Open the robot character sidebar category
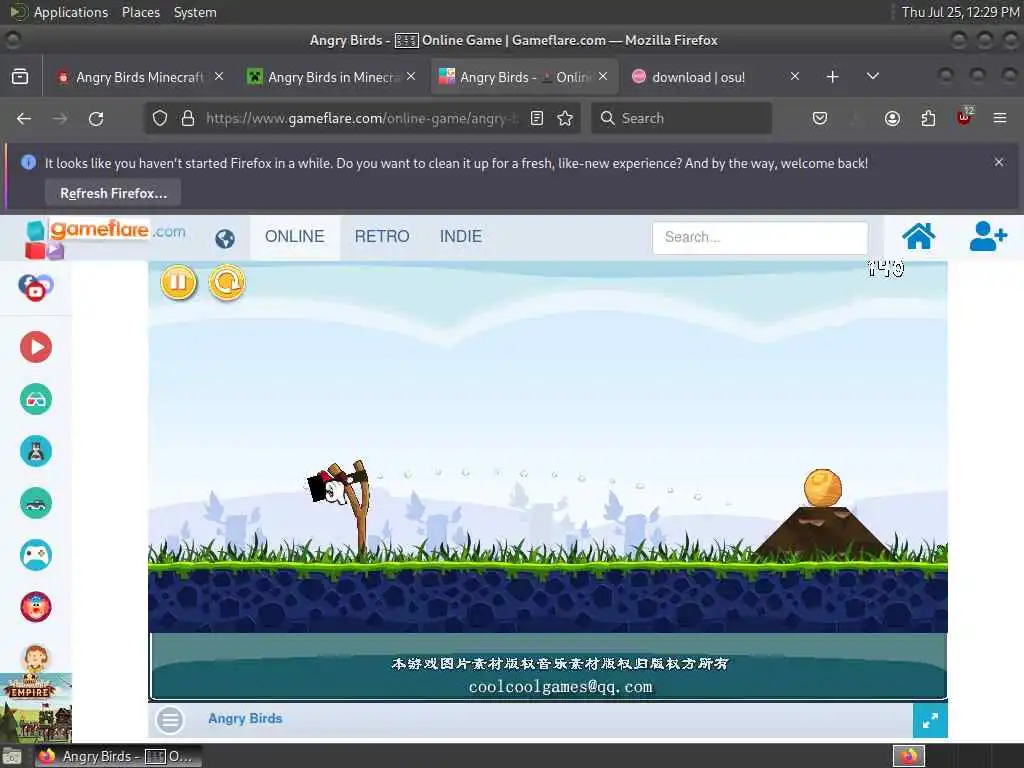This screenshot has height=768, width=1024. click(36, 451)
